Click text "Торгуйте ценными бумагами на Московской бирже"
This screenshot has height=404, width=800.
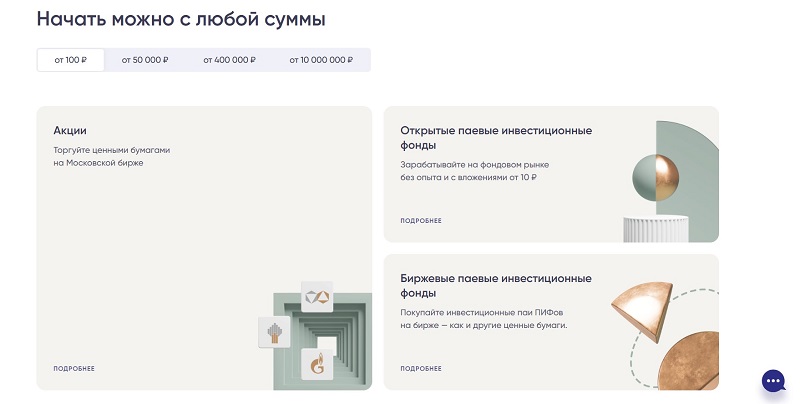point(112,157)
